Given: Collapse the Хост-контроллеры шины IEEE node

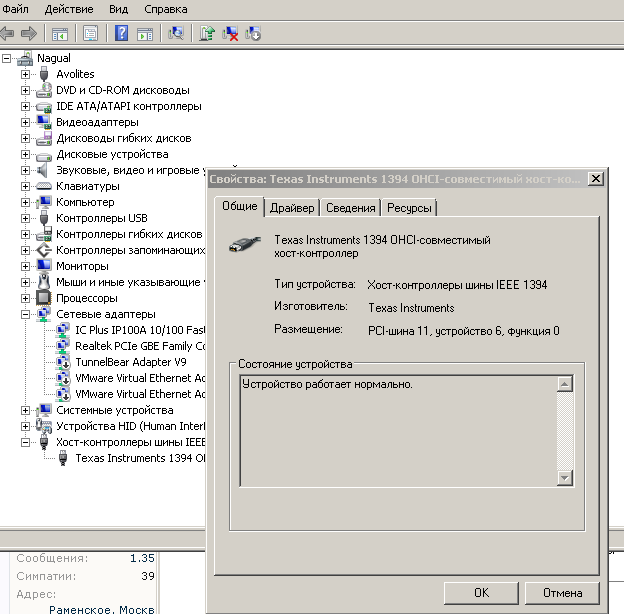Looking at the screenshot, I should click(x=25, y=442).
